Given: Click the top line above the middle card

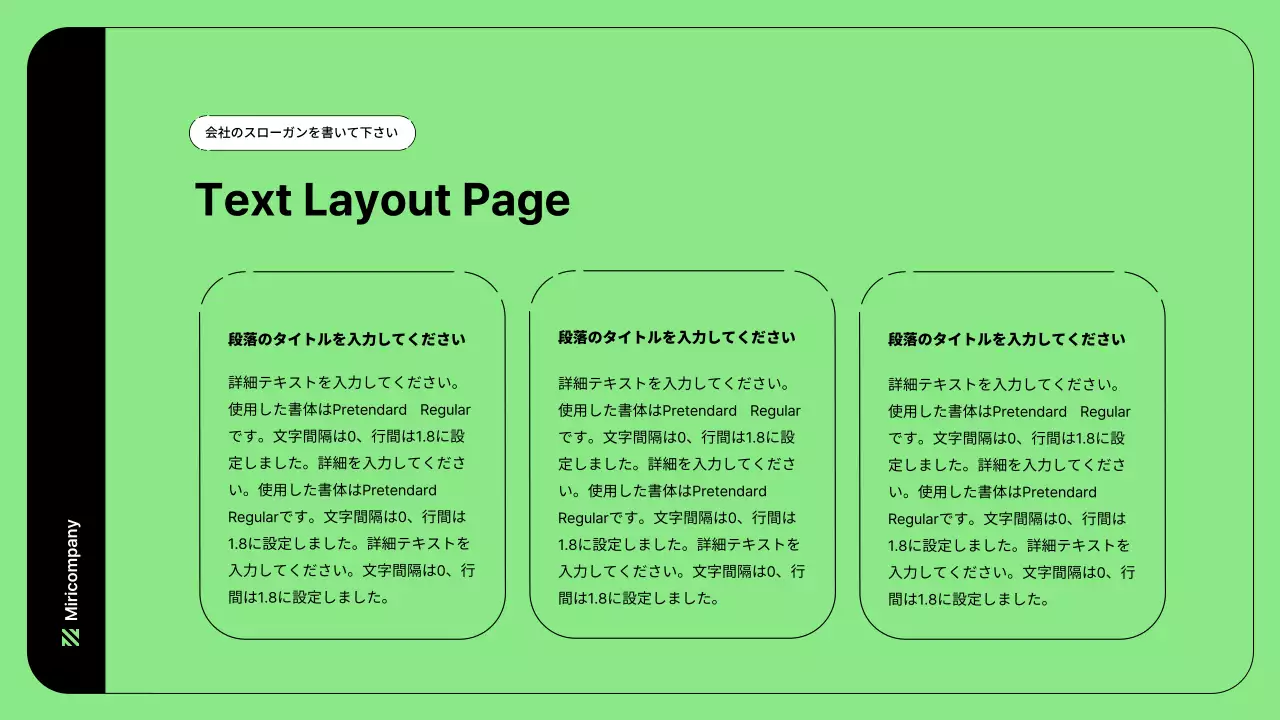Looking at the screenshot, I should 682,270.
